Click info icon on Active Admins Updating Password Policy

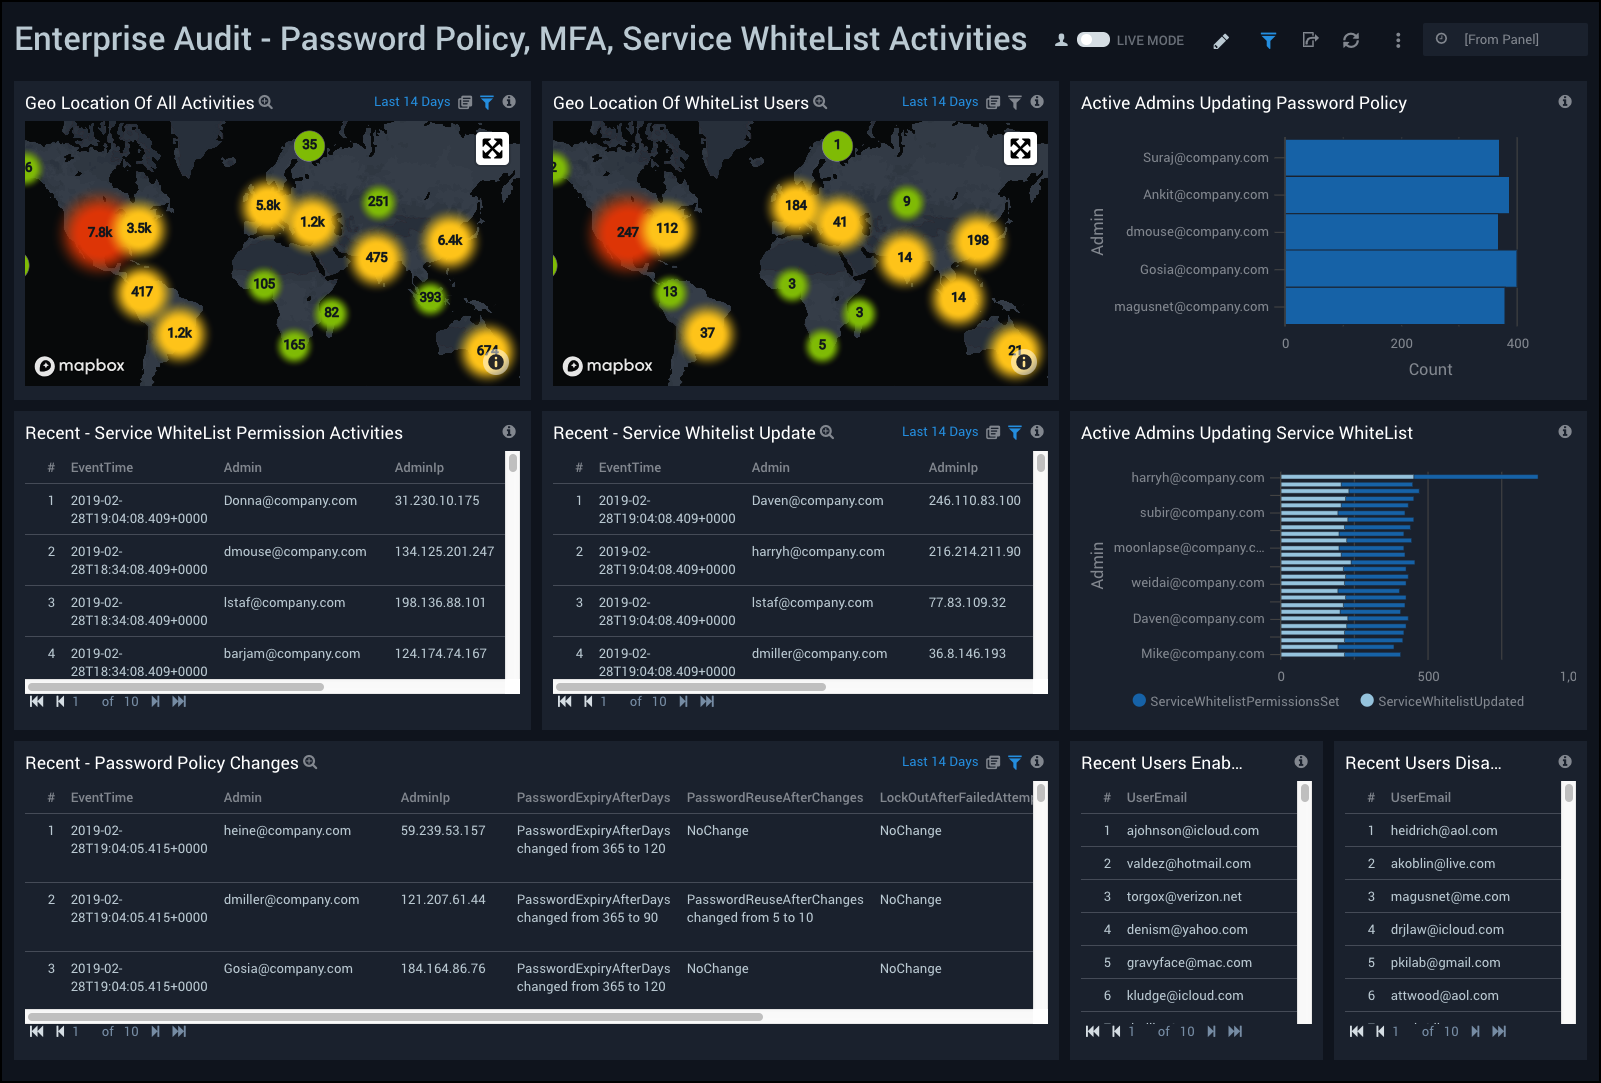[x=1565, y=102]
